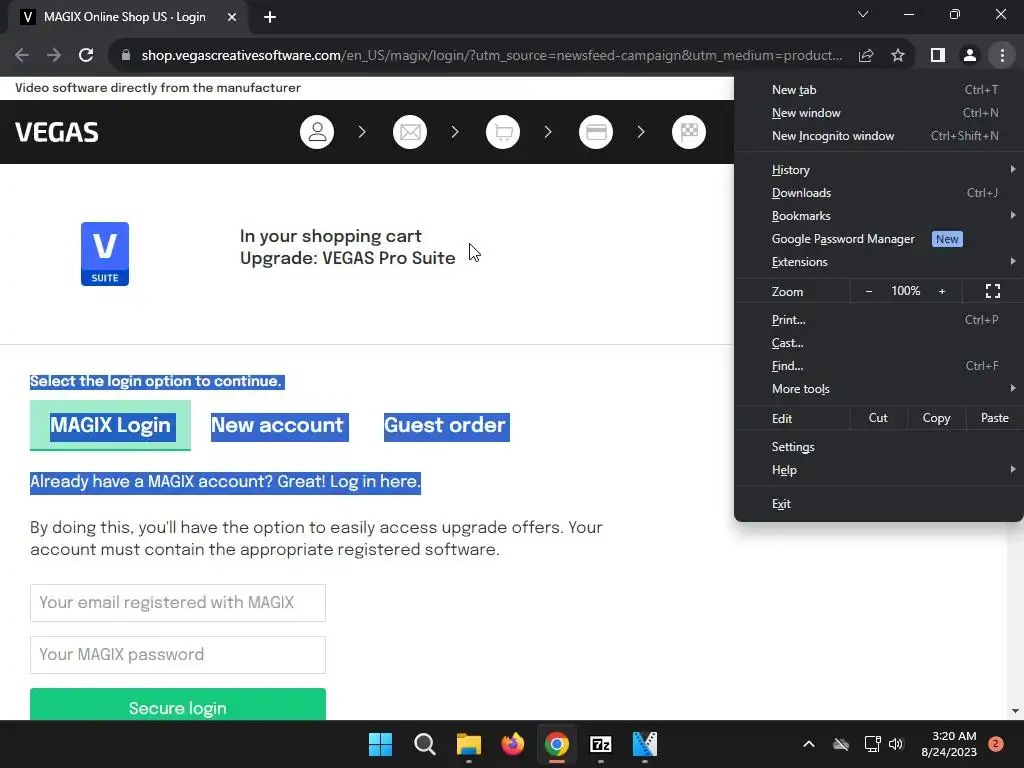Click the VEGAS logo in header
Screen dimensions: 1024x768
click(x=57, y=132)
